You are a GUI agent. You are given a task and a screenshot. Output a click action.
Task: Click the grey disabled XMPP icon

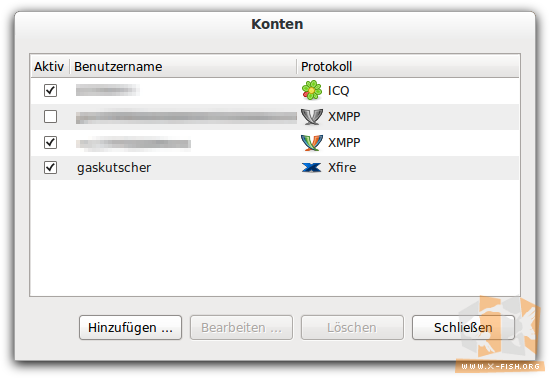click(311, 116)
